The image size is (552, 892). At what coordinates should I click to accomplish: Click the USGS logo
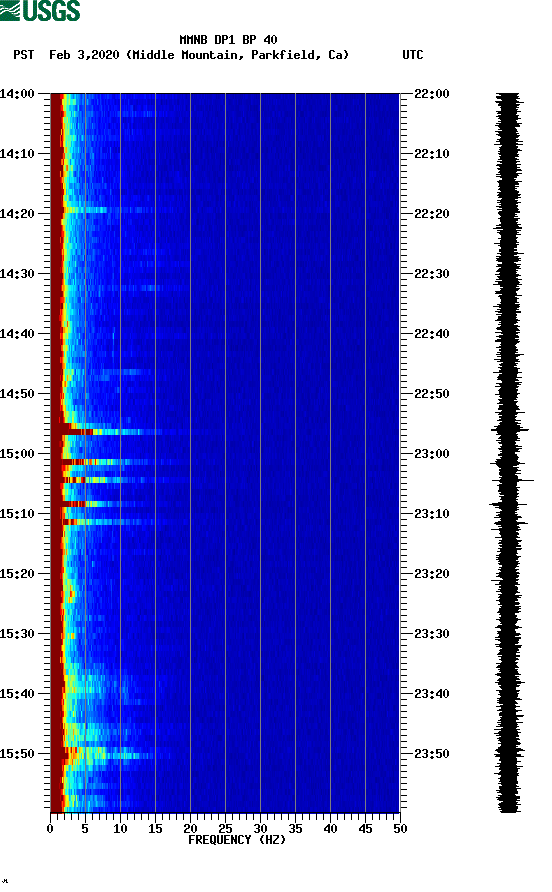pos(40,10)
